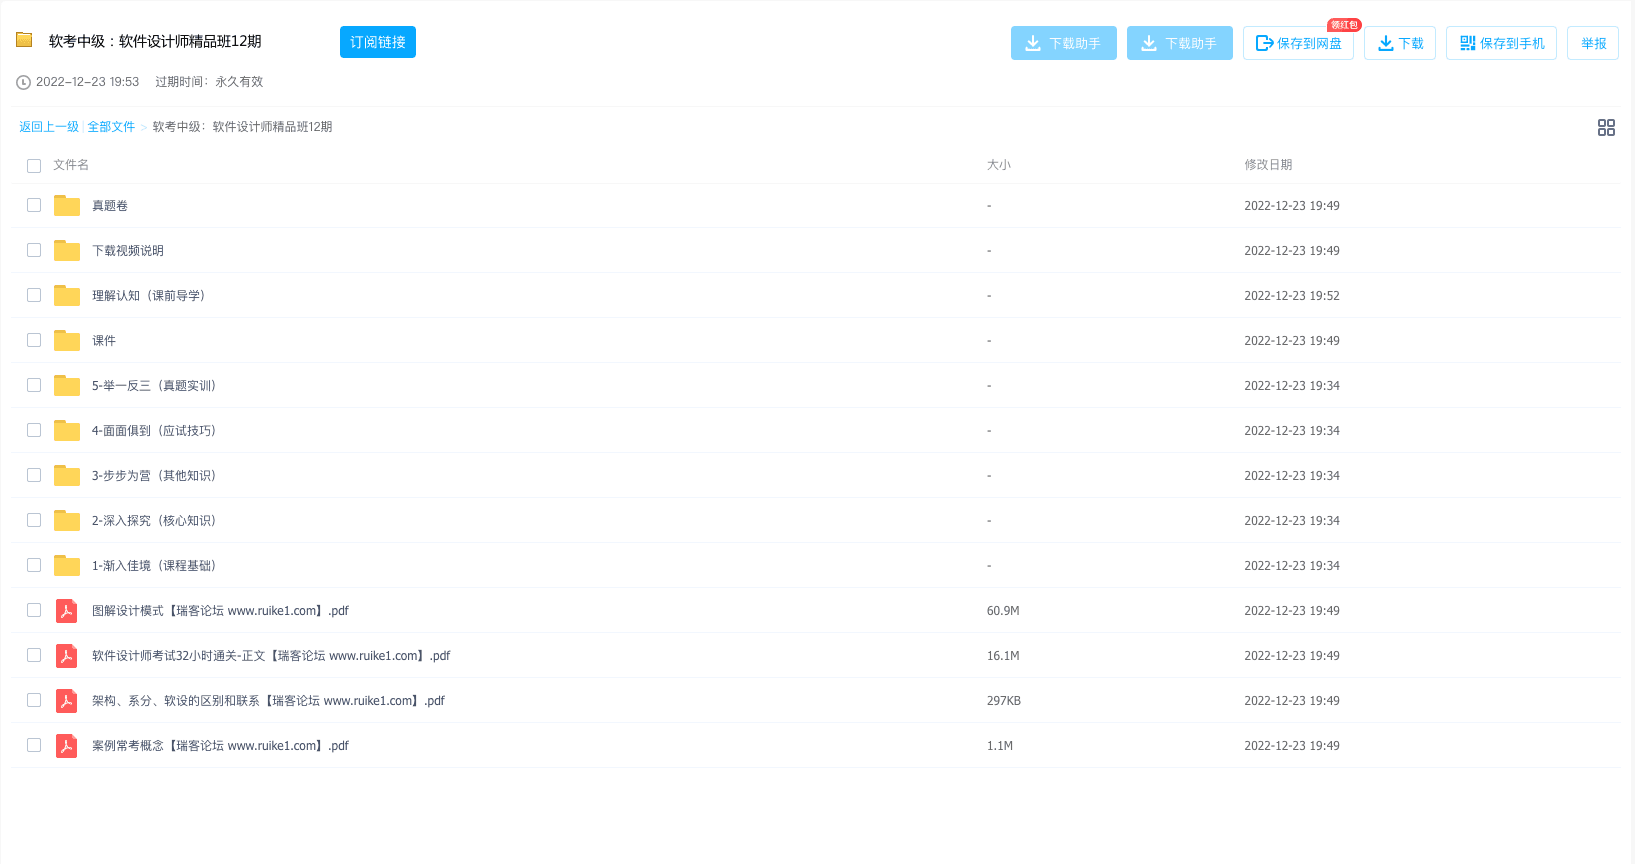Click PDF icon for 案例常考概念

click(x=67, y=745)
